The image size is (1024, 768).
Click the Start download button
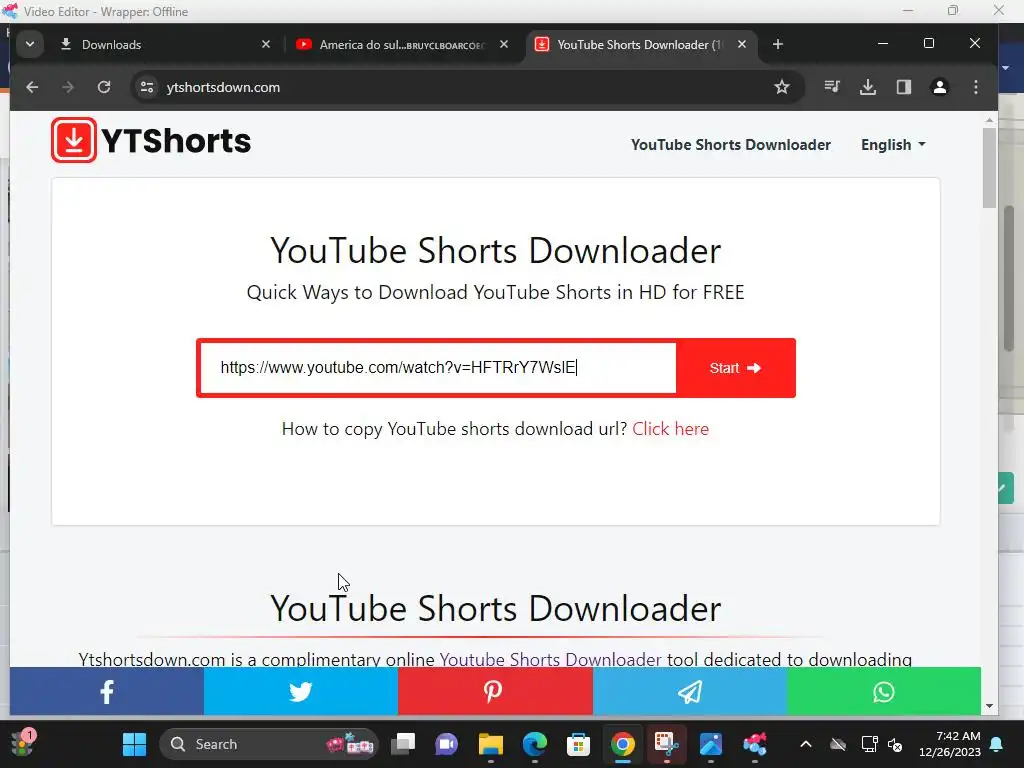click(x=735, y=368)
